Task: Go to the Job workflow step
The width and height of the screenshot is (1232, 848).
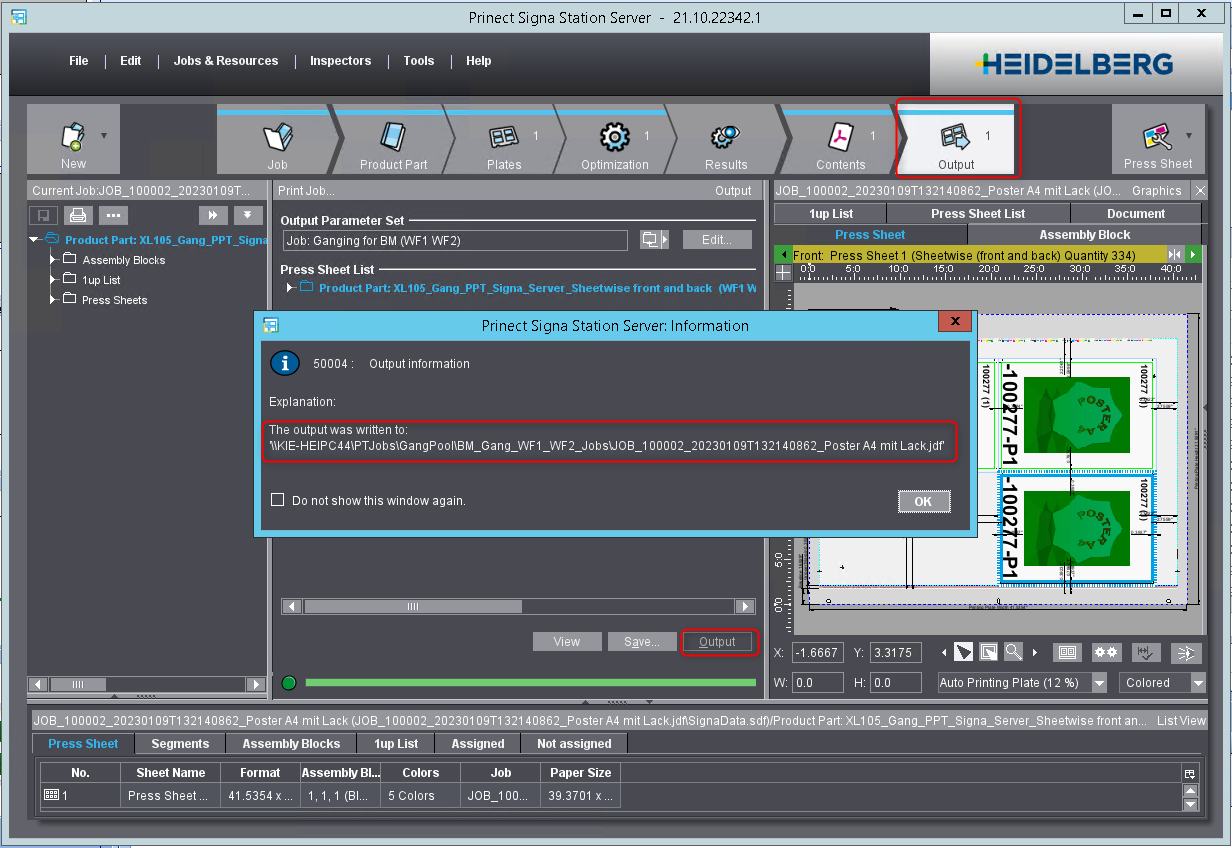Action: [x=277, y=139]
